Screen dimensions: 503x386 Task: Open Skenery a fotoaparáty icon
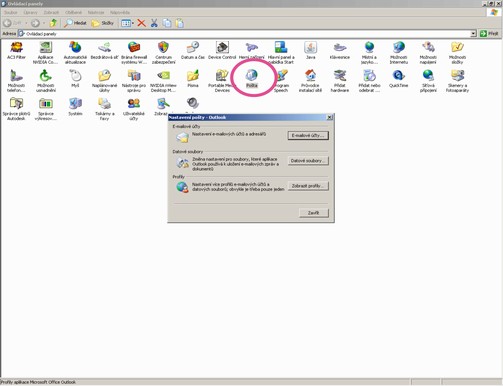(457, 76)
